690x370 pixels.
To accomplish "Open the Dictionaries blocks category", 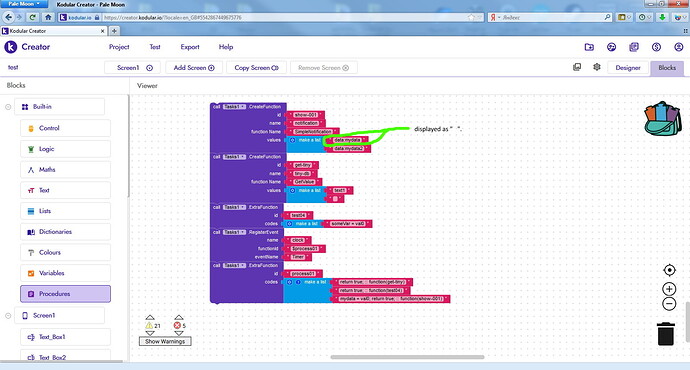I will 65,231.
